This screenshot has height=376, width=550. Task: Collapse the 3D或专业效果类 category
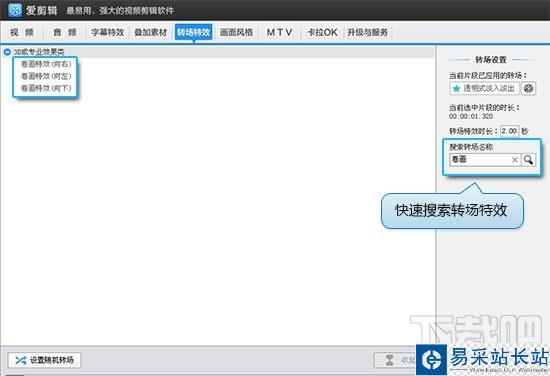point(7,52)
